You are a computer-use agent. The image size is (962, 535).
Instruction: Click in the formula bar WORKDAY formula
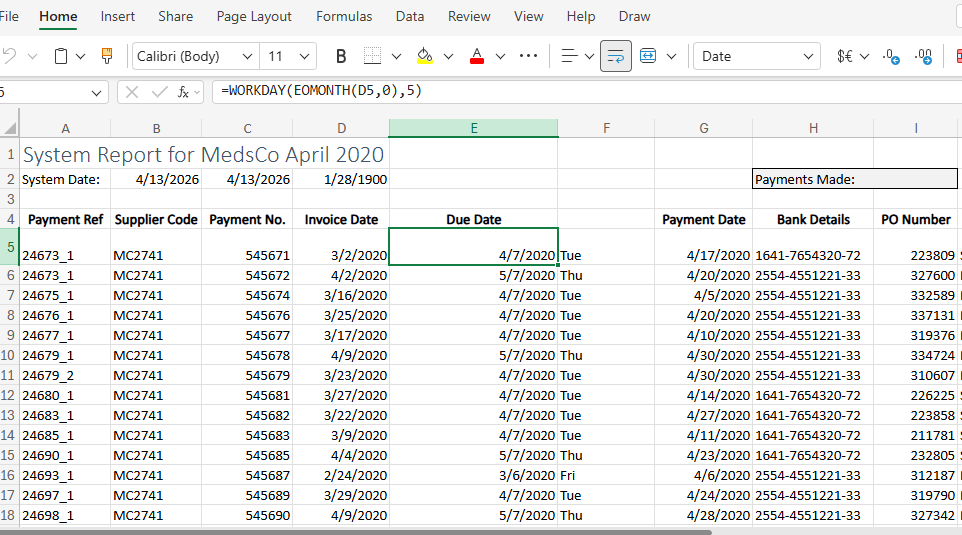pos(321,91)
